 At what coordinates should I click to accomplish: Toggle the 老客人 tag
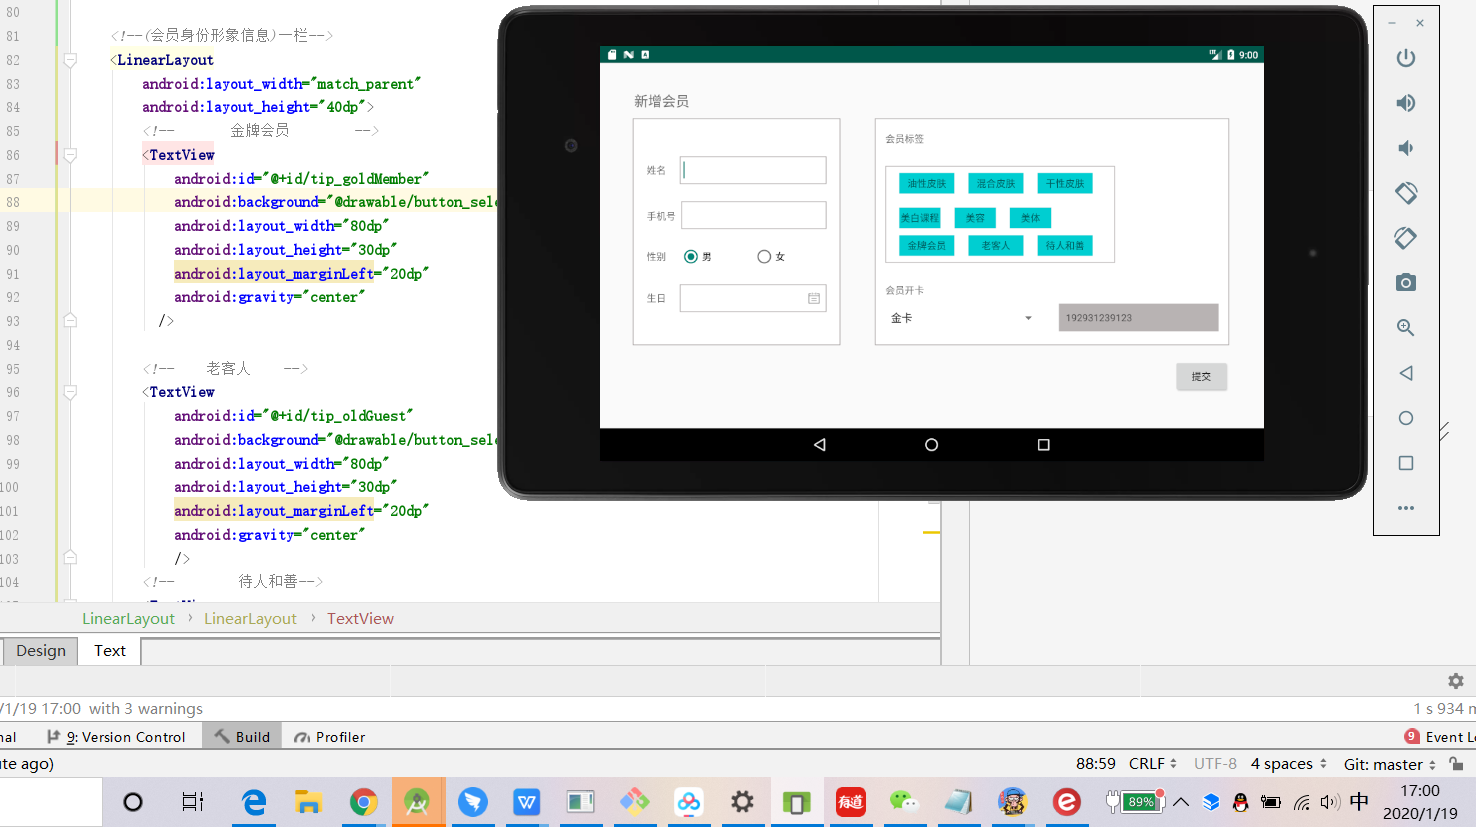pos(996,245)
